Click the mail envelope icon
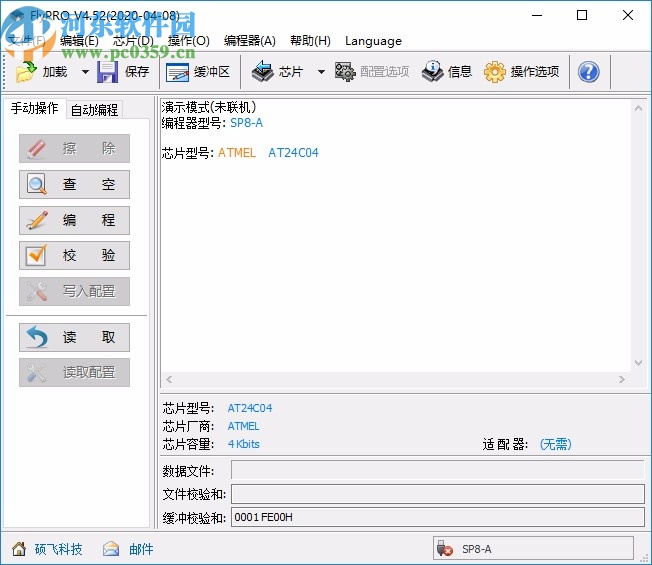The height and width of the screenshot is (565, 652). point(111,549)
